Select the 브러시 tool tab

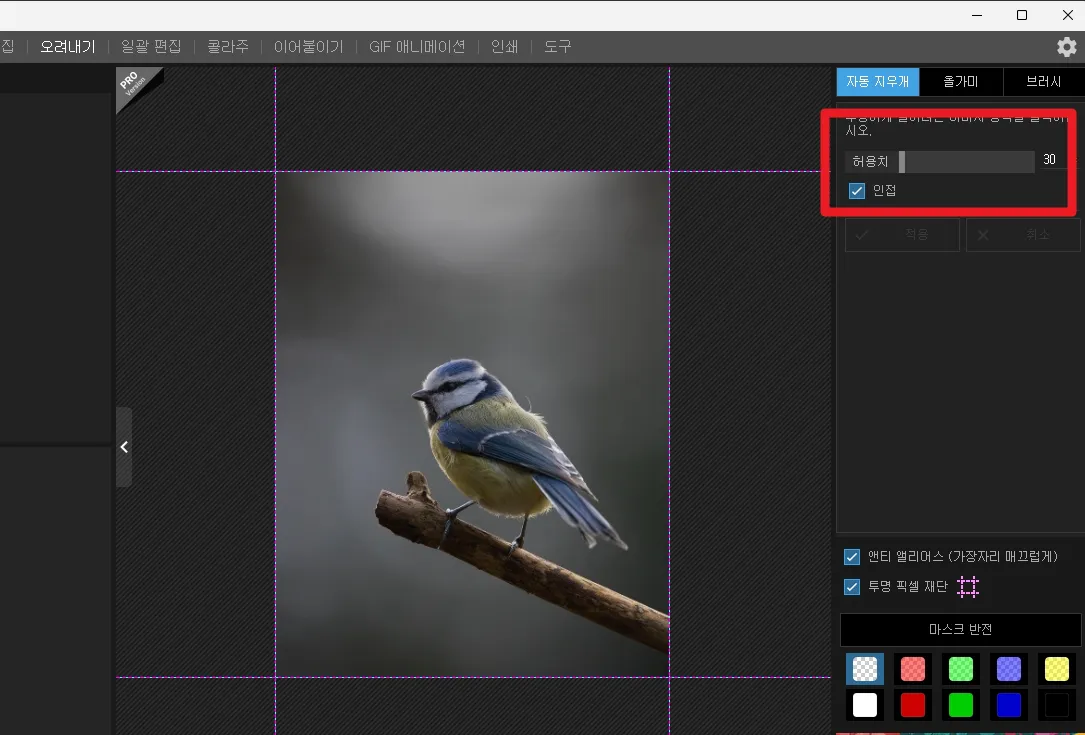click(1043, 82)
